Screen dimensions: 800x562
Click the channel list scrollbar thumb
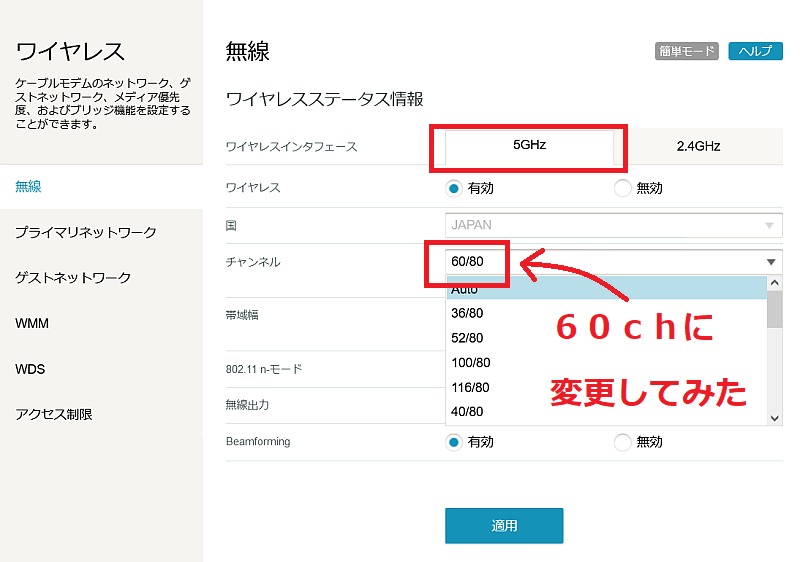[x=774, y=310]
